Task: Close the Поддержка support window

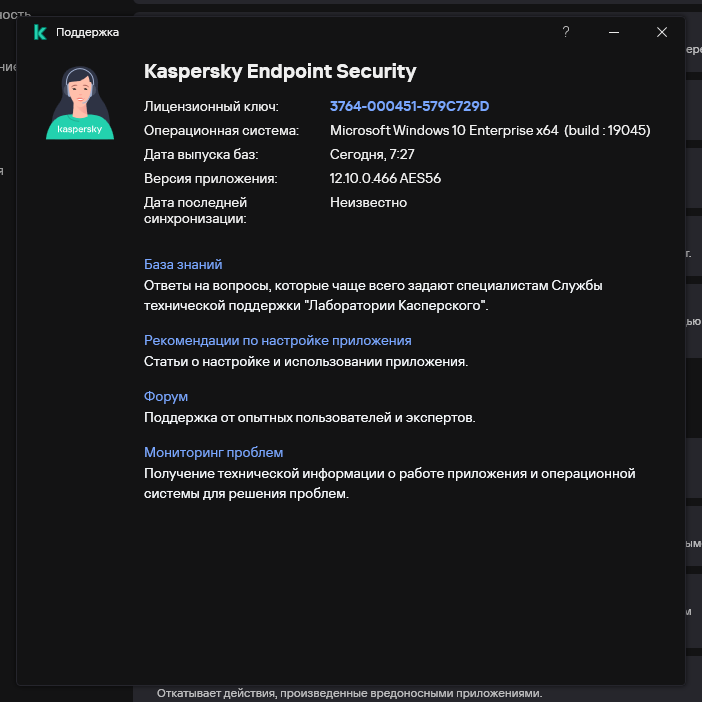Action: (662, 32)
